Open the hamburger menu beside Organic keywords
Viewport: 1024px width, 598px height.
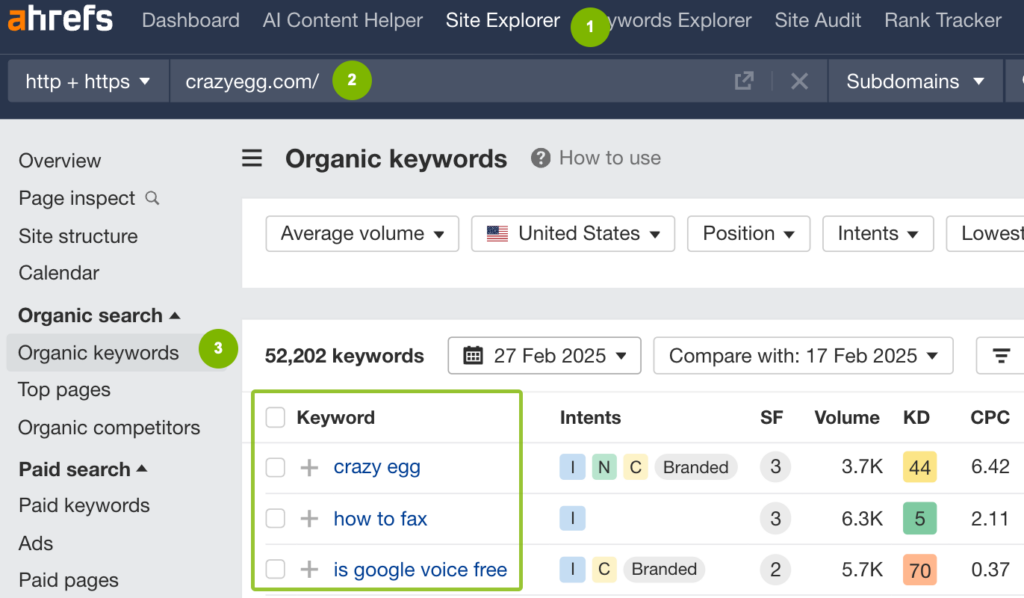click(x=251, y=158)
